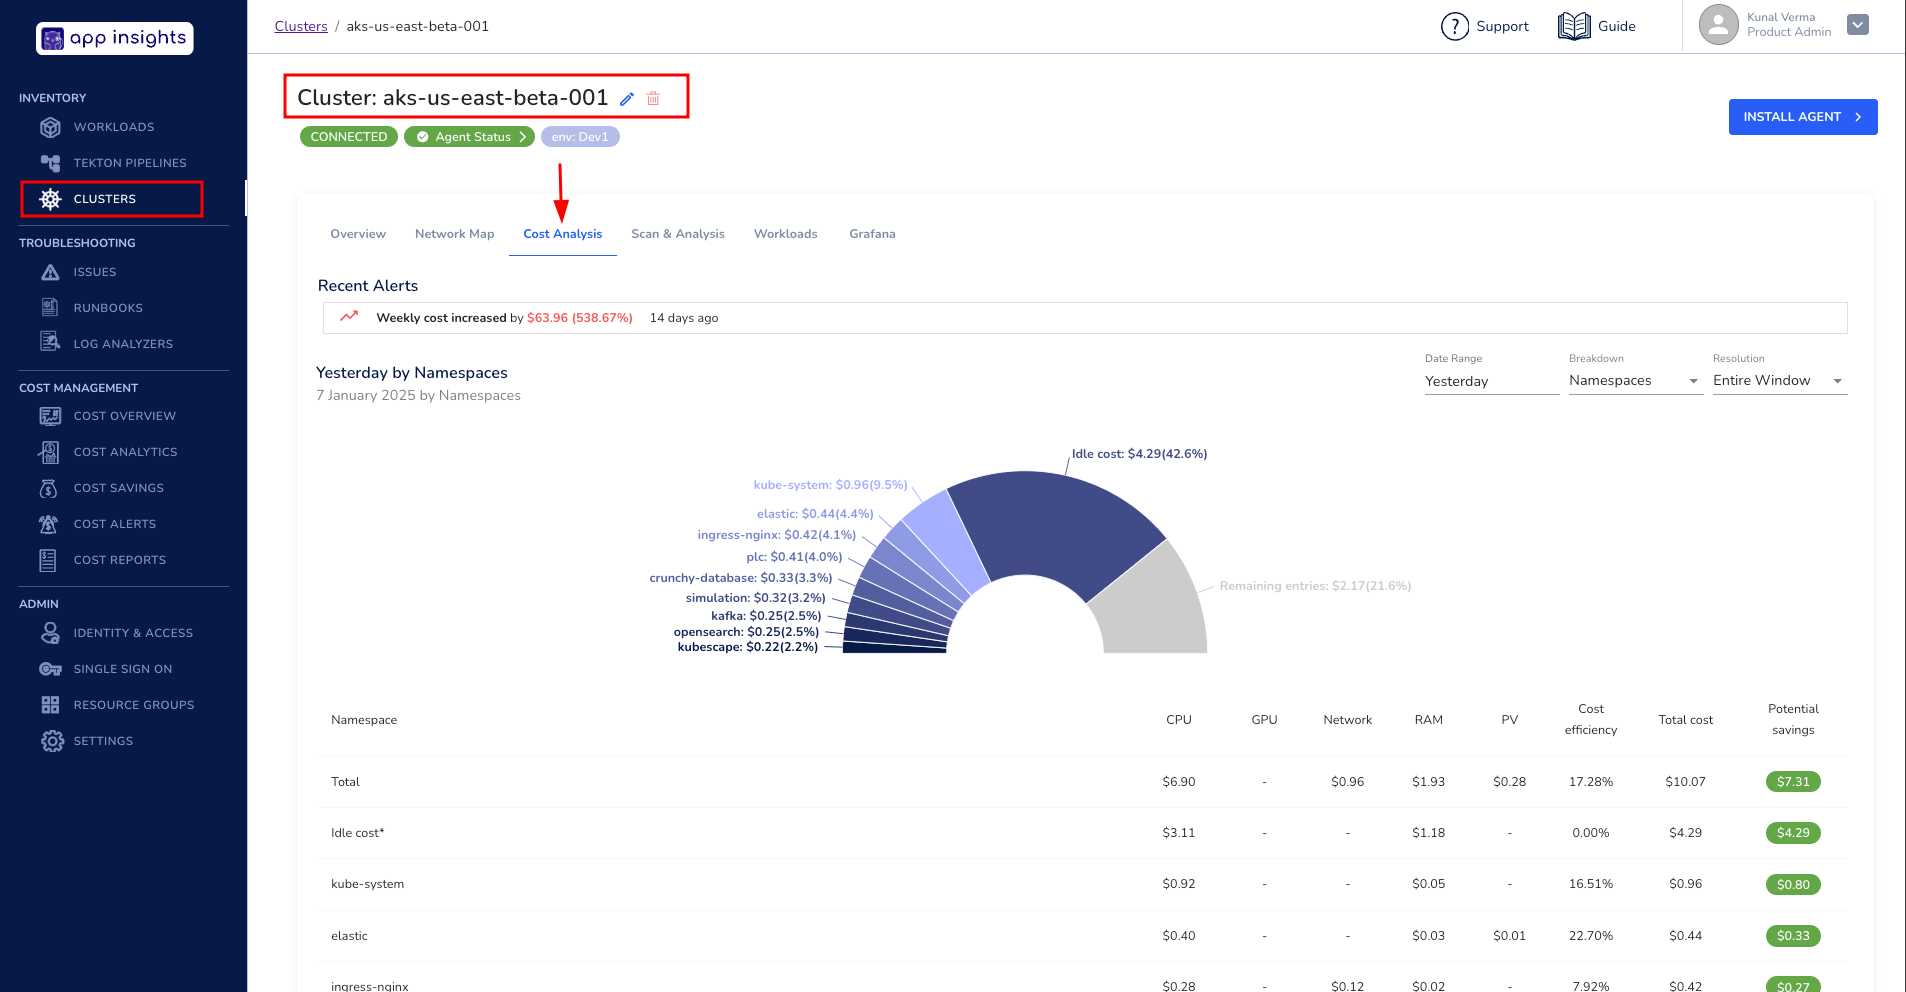Click the Single Sign On key icon
The image size is (1906, 992).
[50, 669]
